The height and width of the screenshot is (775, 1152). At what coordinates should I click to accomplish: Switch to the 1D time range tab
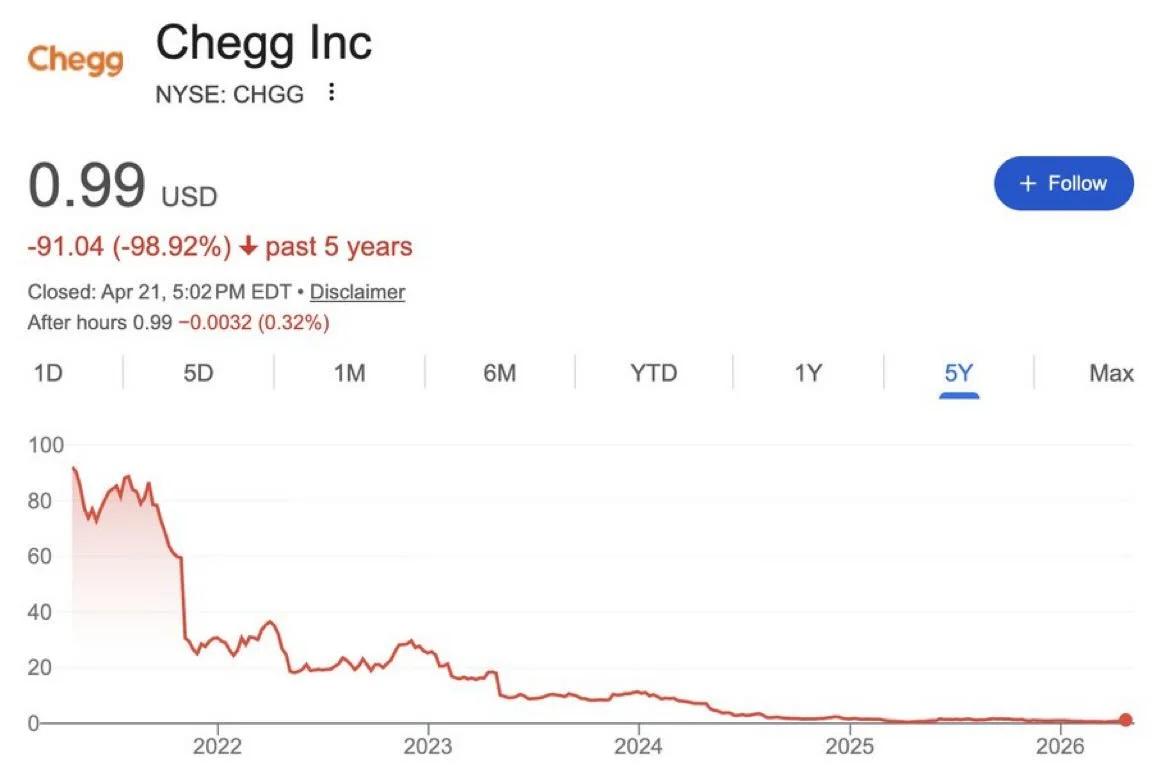click(x=49, y=372)
